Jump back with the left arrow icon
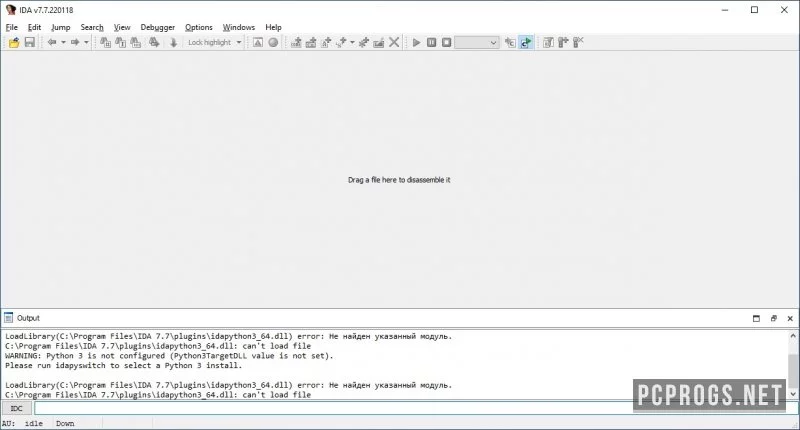The image size is (800, 430). 52,42
